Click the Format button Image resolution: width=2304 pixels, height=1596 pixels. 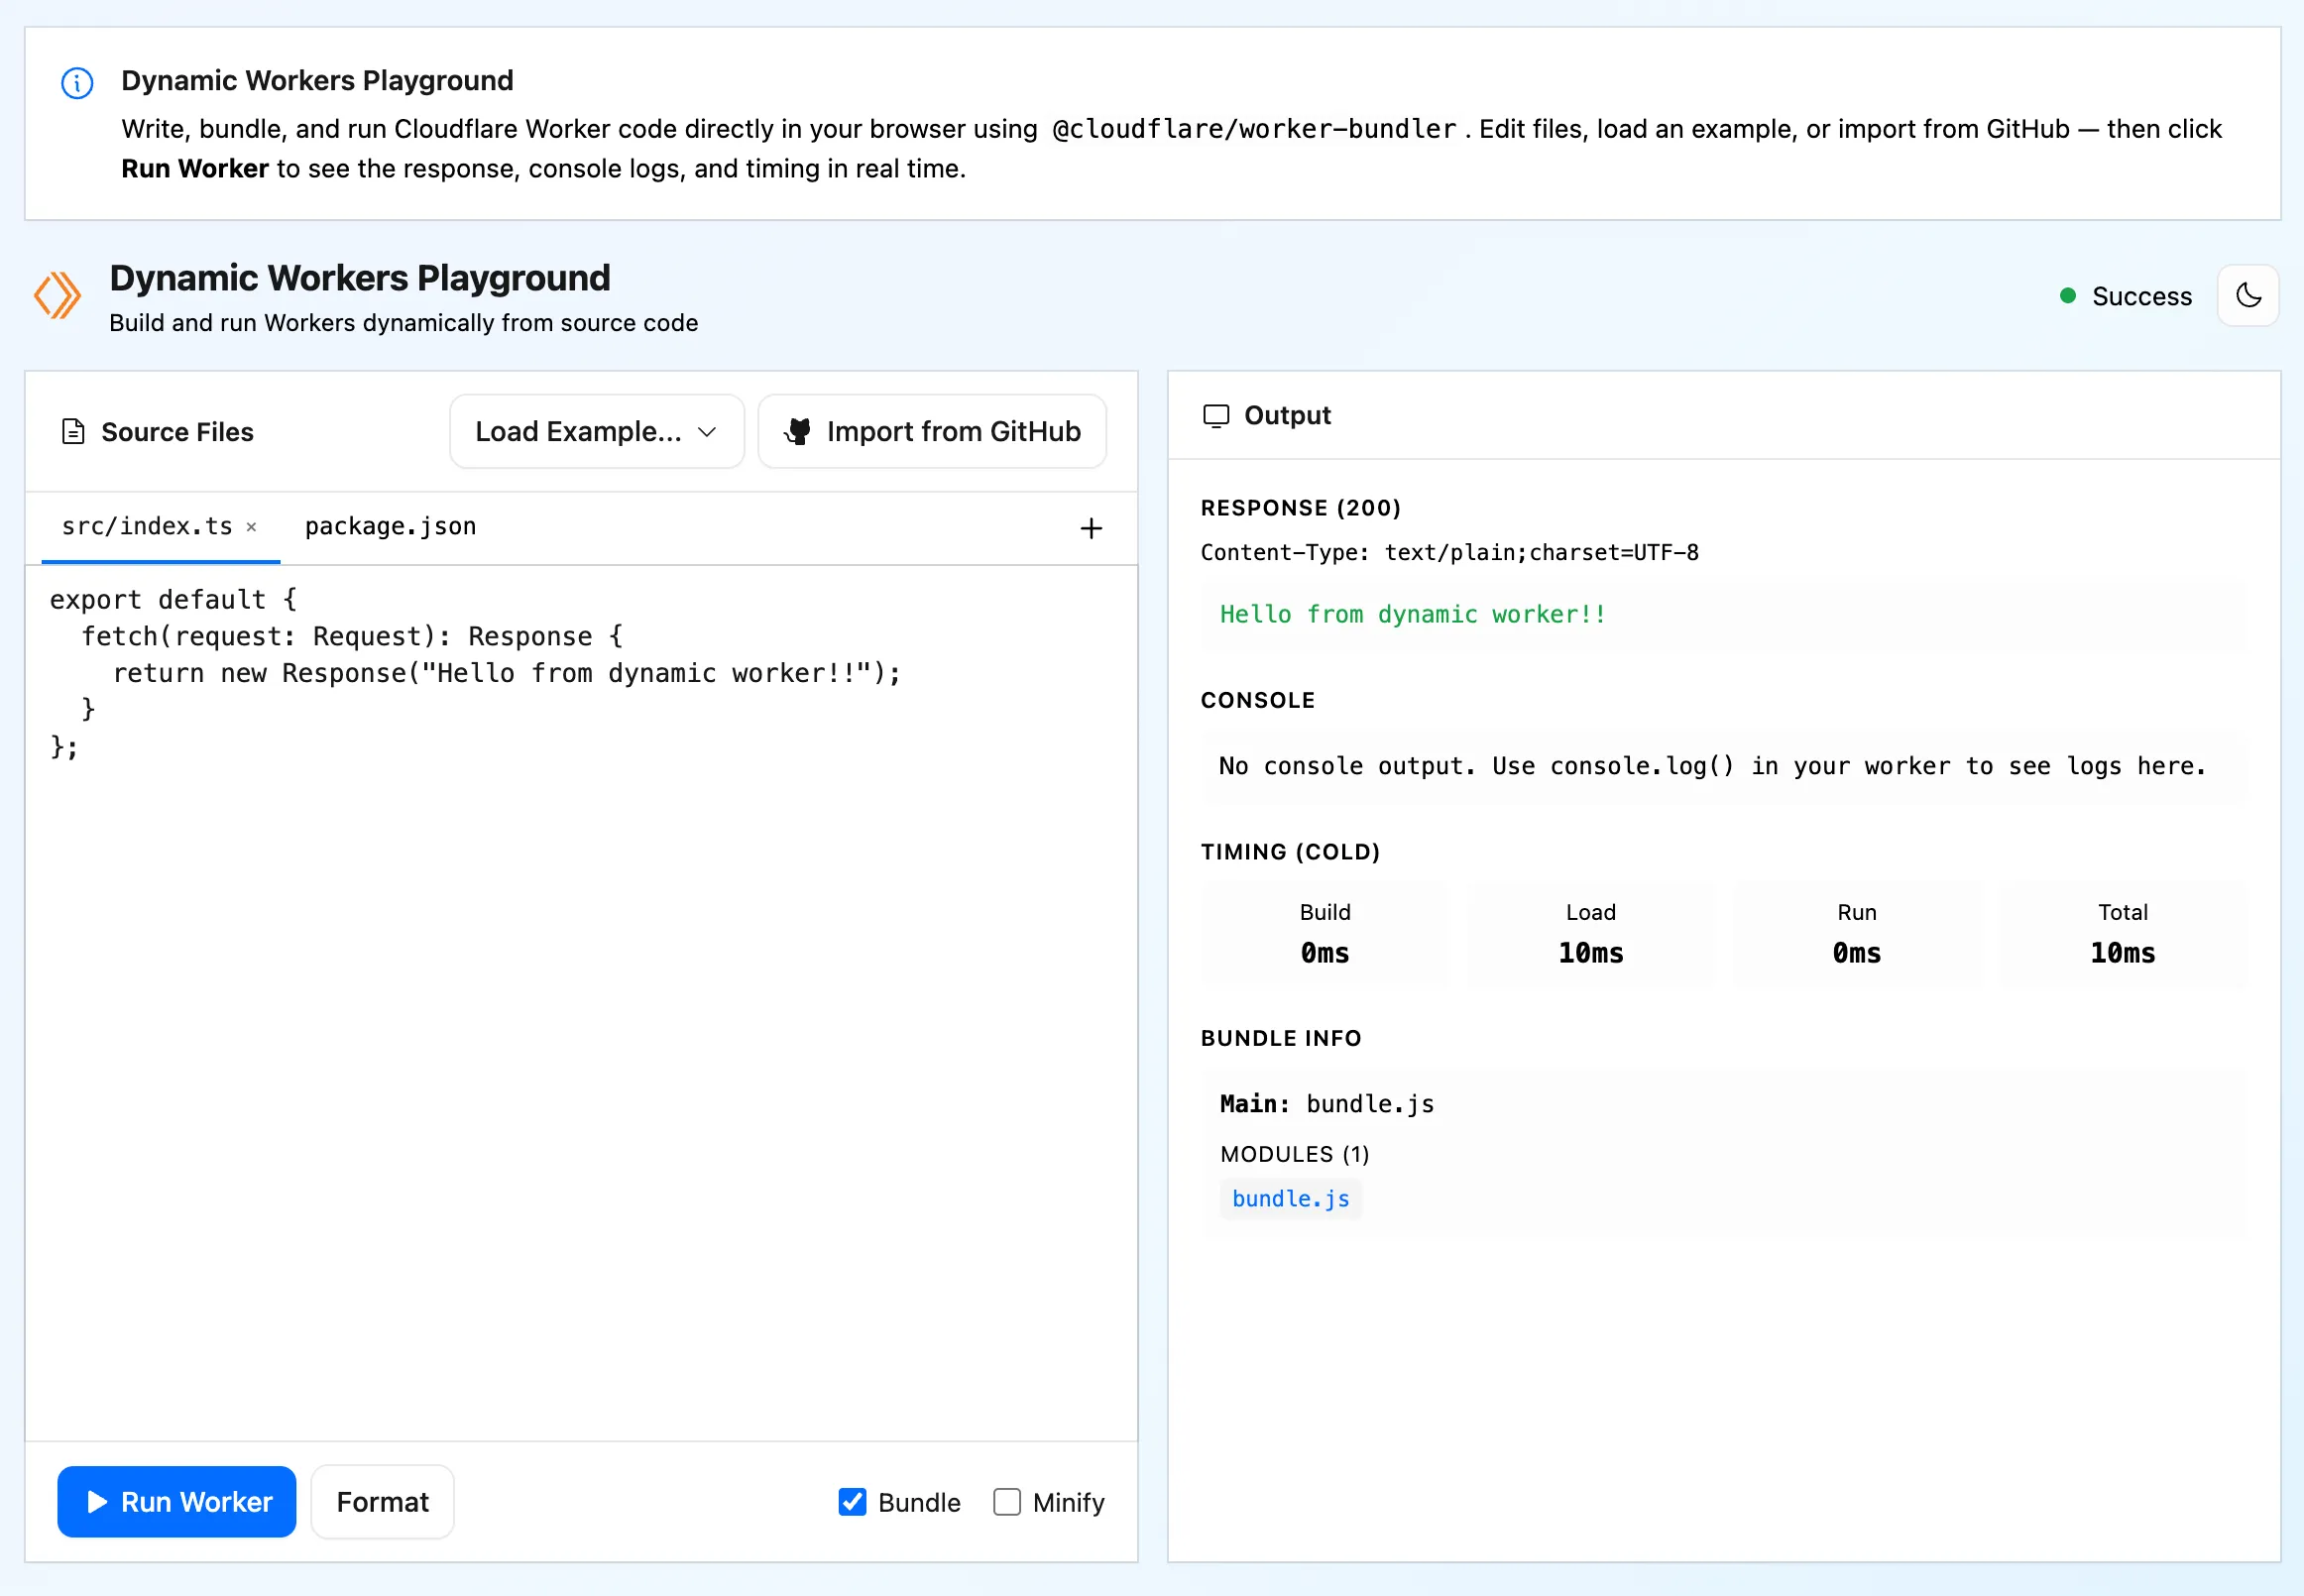coord(382,1502)
